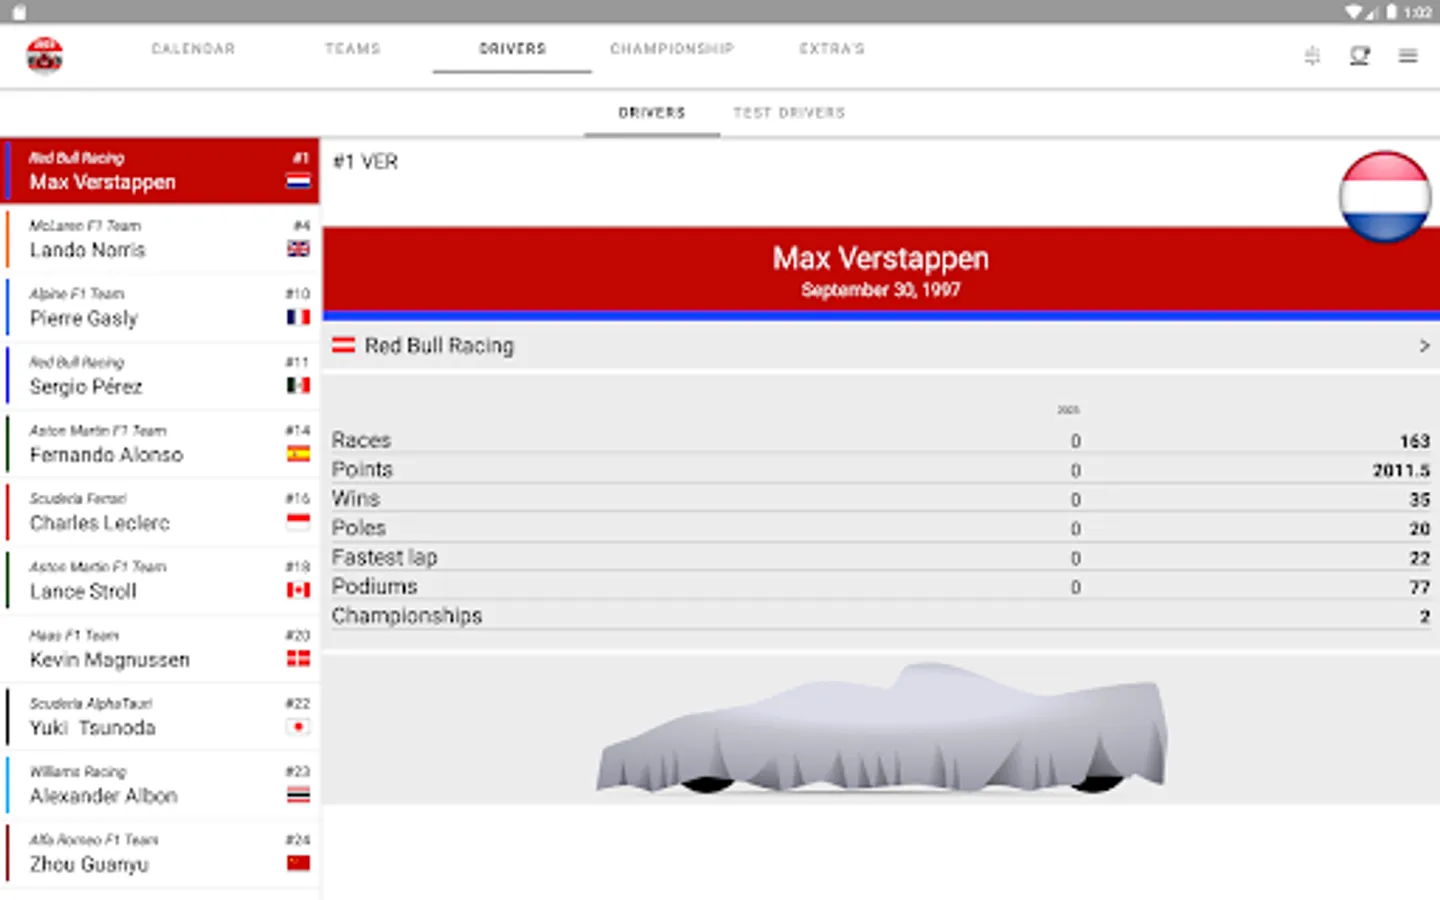This screenshot has width=1440, height=900.
Task: Tap the Austrian flag next to Red Bull Racing
Action: click(343, 345)
